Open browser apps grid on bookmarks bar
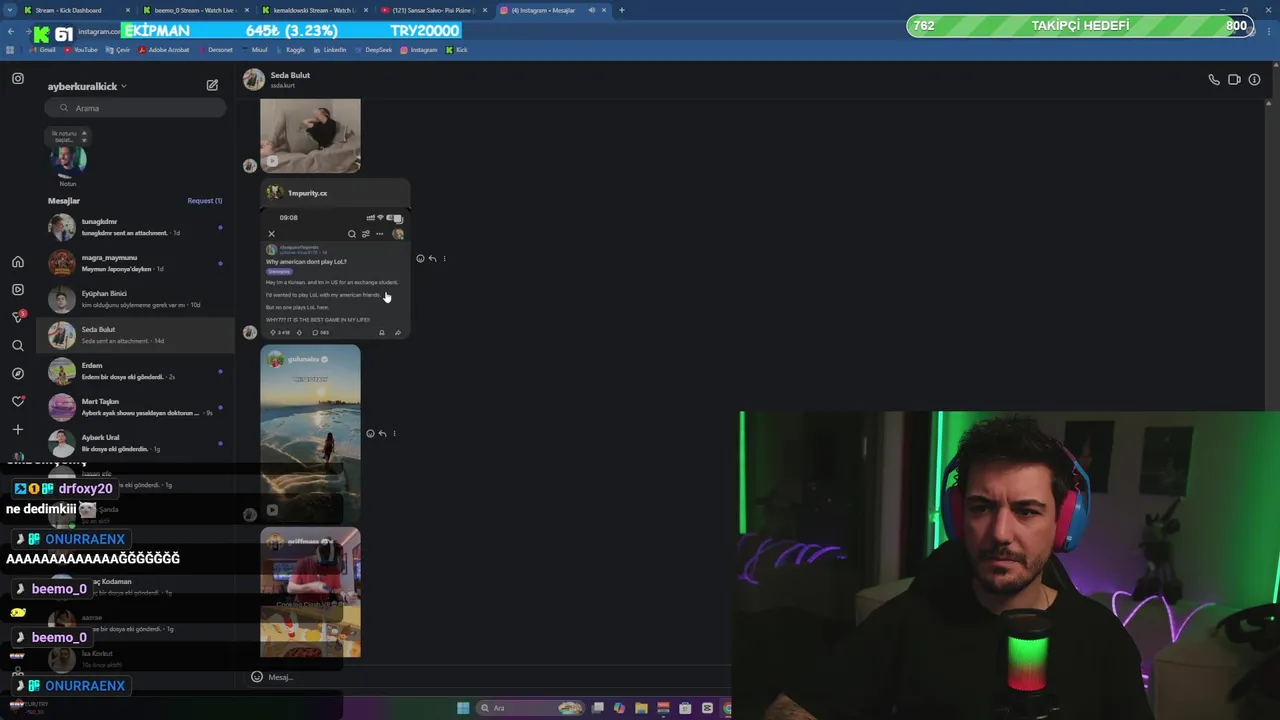1280x720 pixels. 10,50
